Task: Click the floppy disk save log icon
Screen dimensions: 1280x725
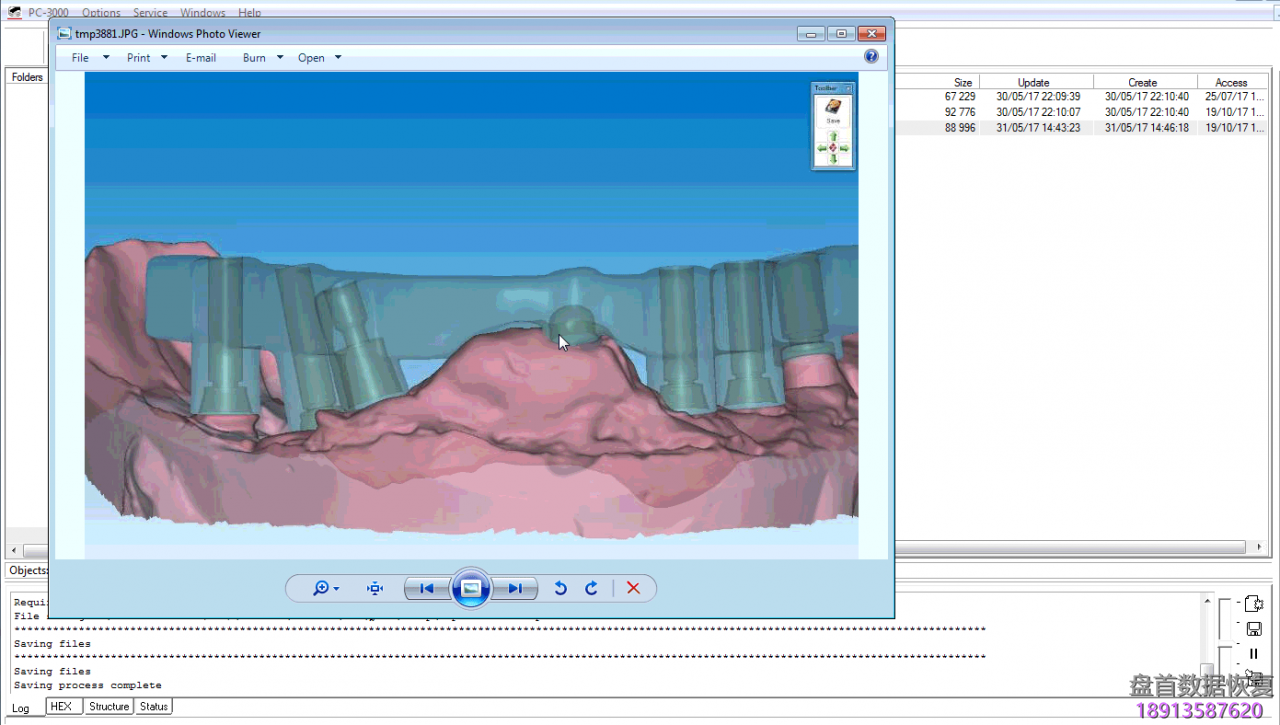Action: (x=1254, y=629)
